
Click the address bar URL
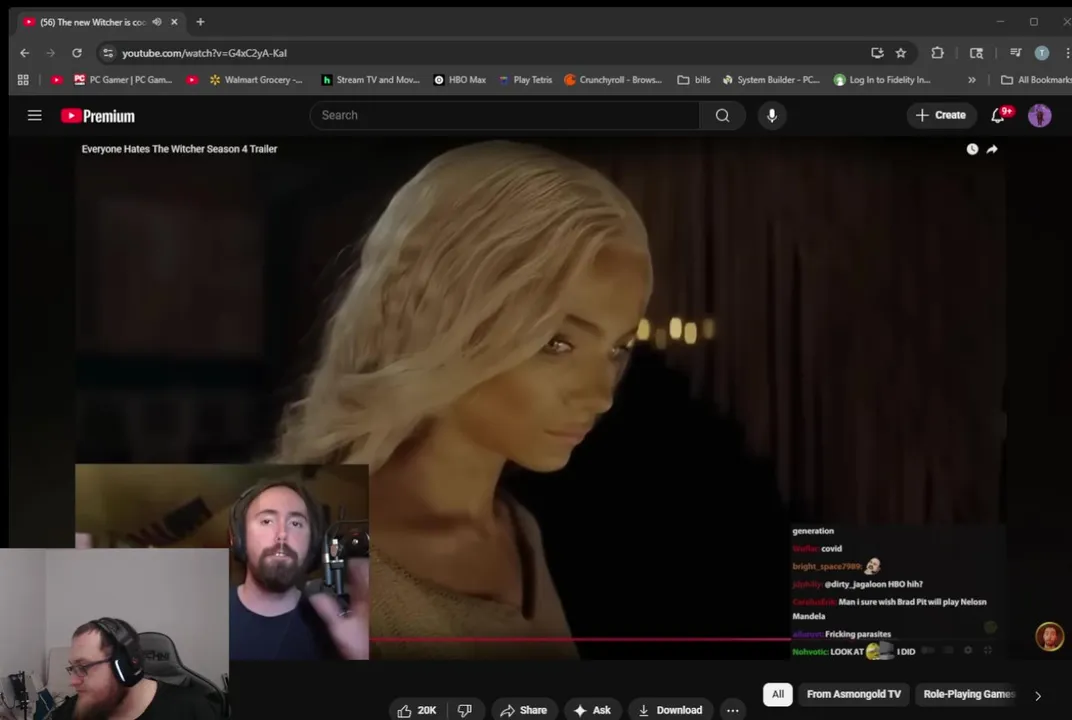[x=204, y=53]
